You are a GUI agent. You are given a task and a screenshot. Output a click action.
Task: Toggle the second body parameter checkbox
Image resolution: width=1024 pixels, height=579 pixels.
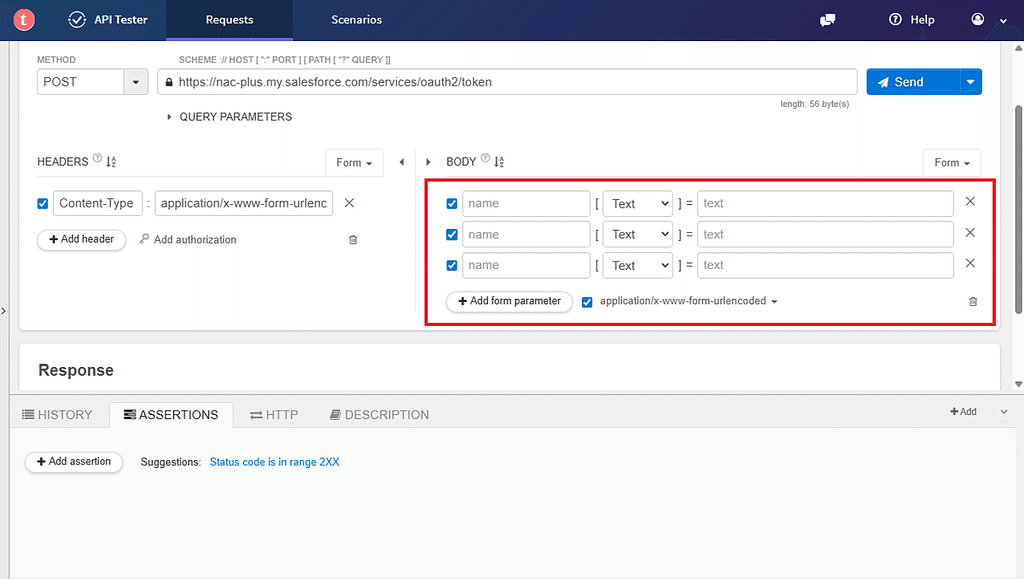(x=451, y=234)
